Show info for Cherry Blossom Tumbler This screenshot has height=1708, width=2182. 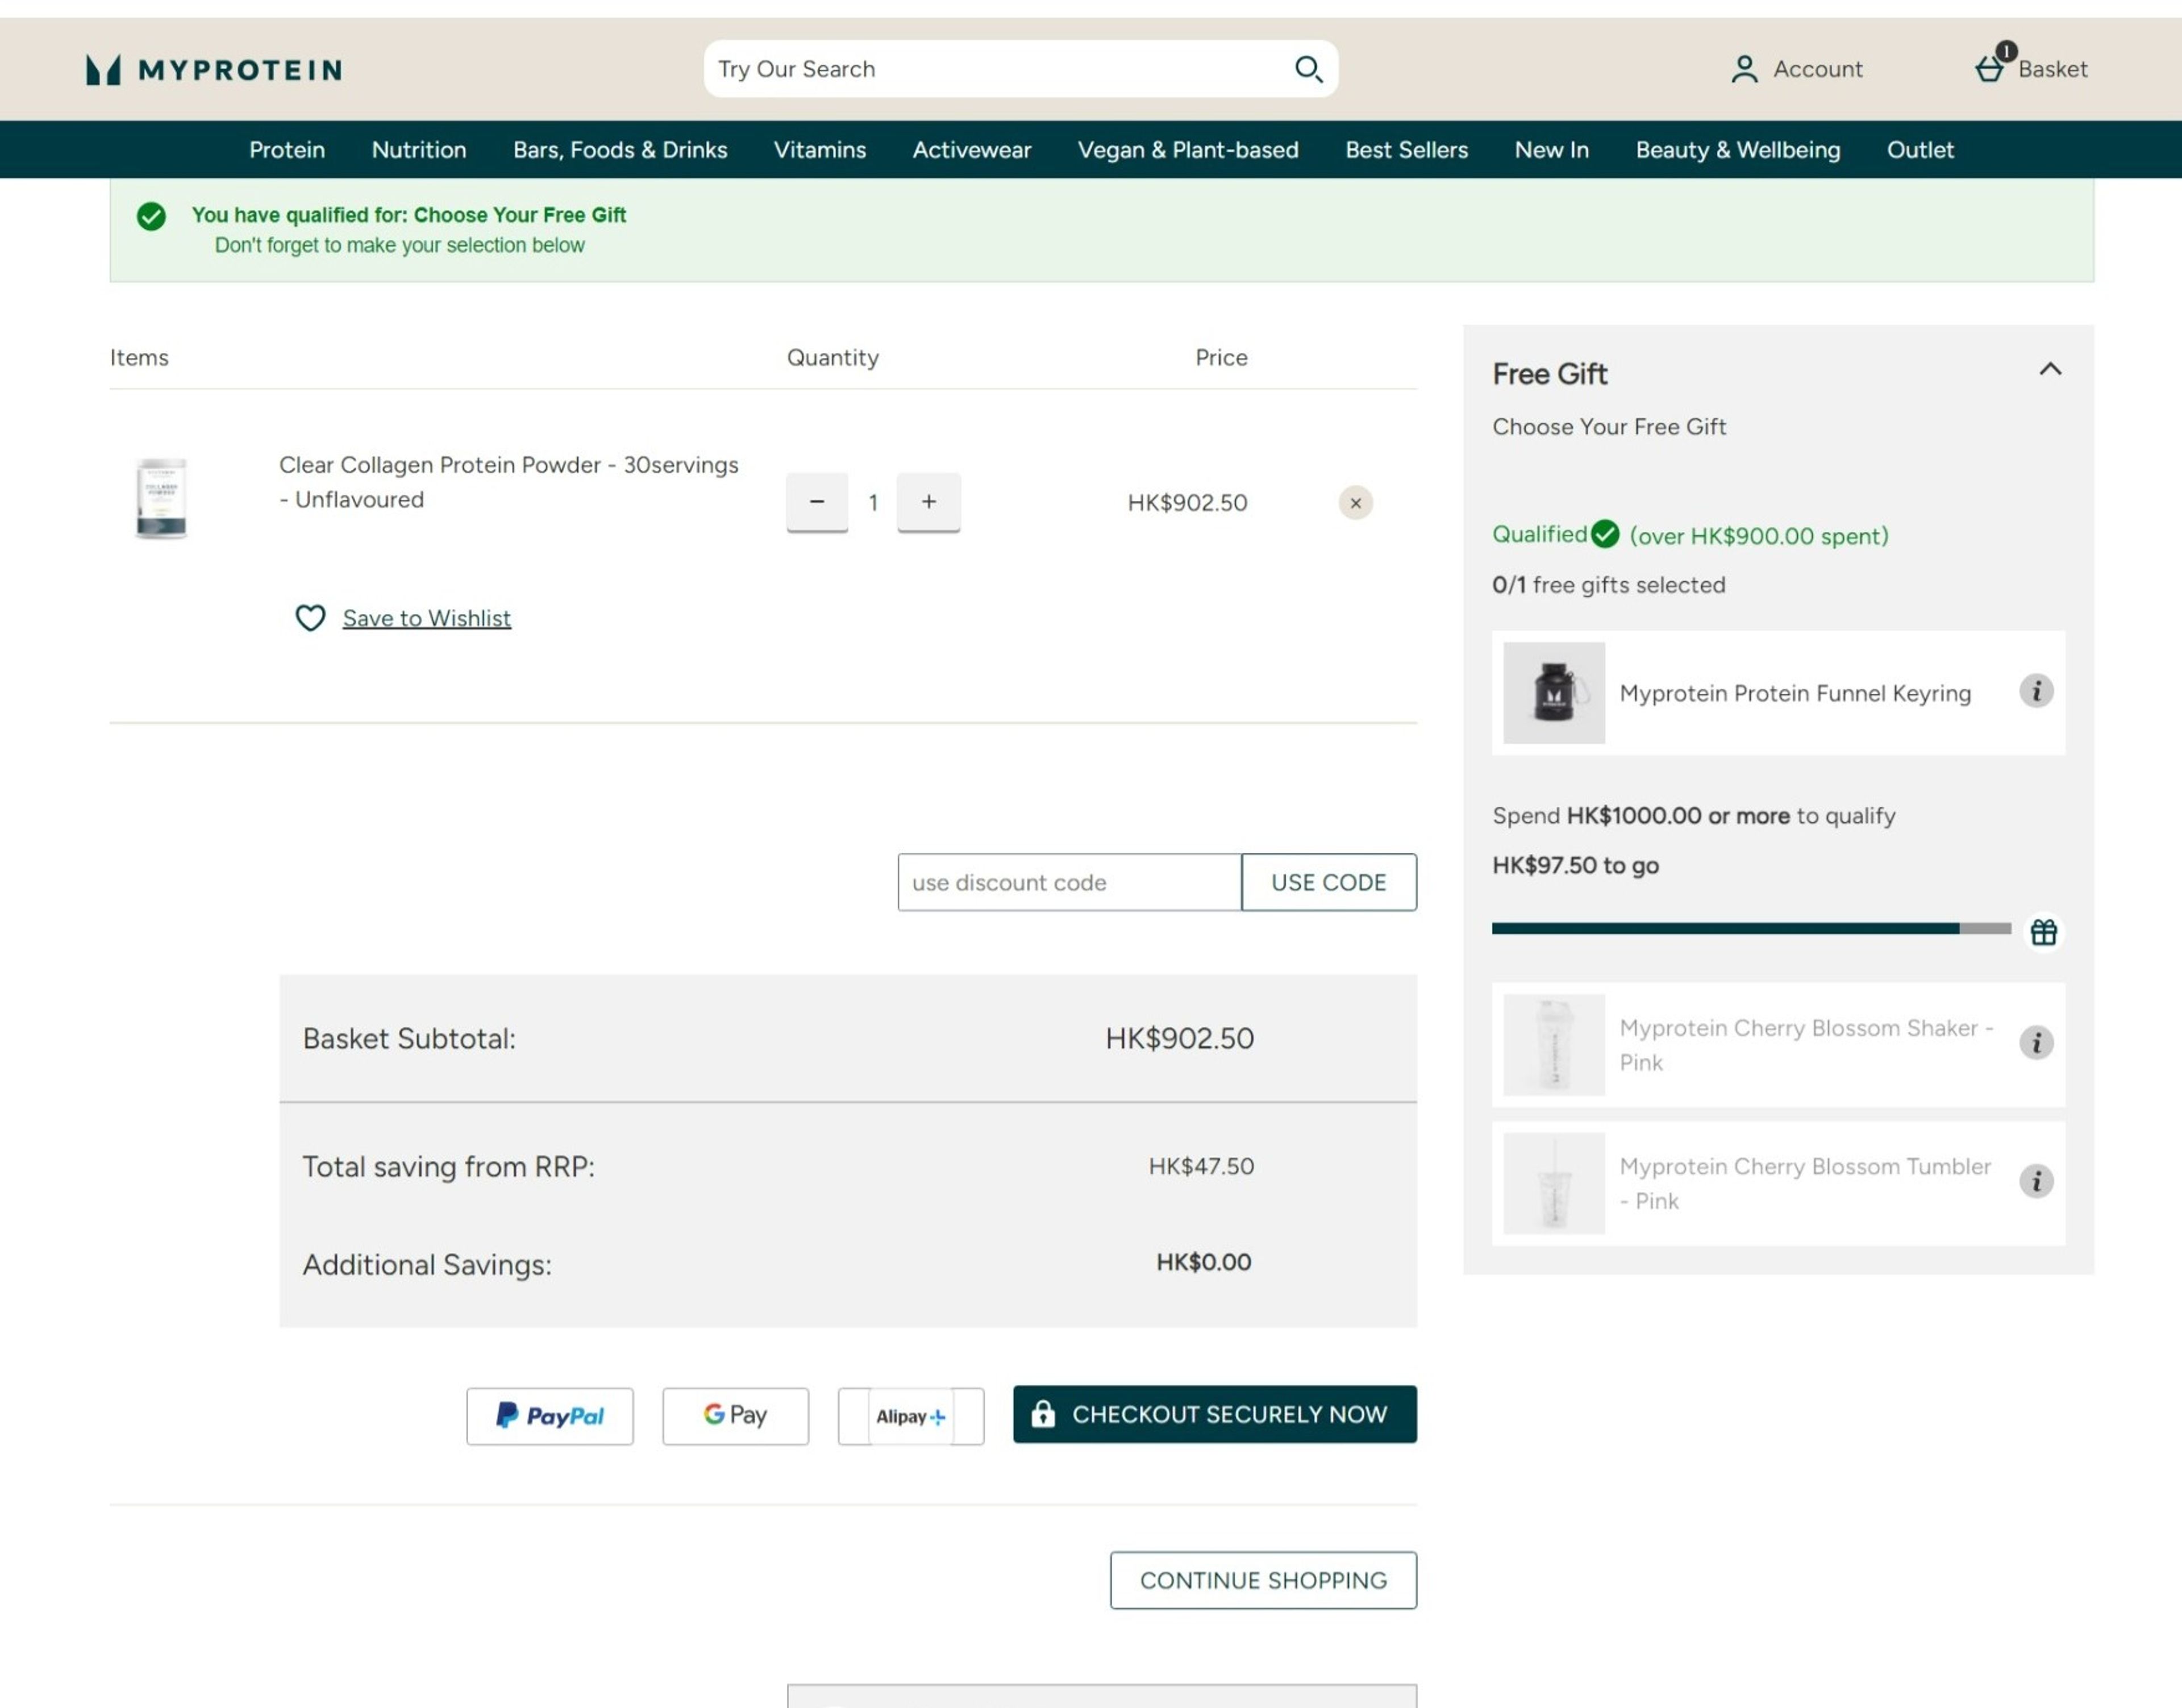click(x=2036, y=1182)
